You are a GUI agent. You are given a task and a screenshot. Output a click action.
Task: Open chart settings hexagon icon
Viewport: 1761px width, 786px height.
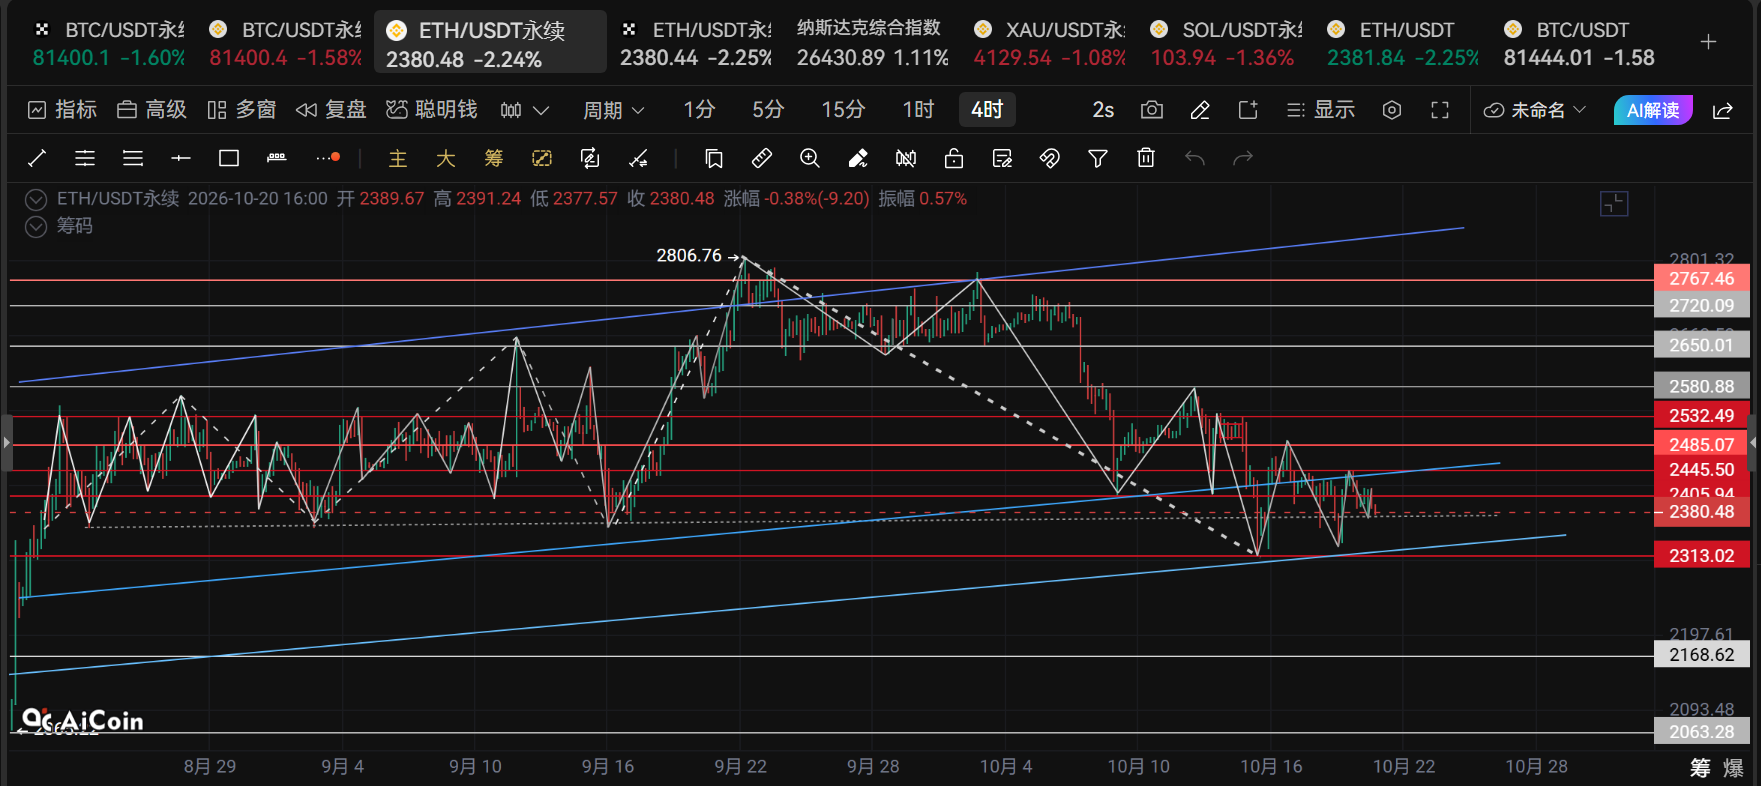point(1392,110)
